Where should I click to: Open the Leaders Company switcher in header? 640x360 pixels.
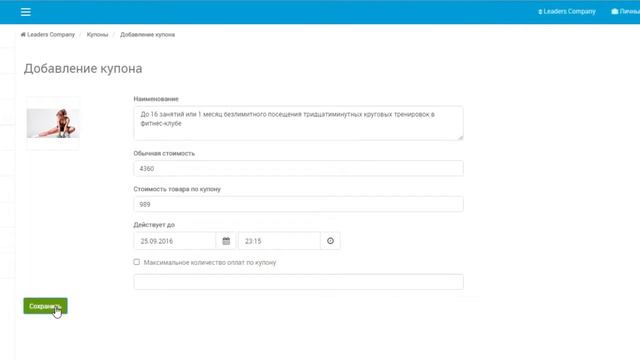(567, 11)
